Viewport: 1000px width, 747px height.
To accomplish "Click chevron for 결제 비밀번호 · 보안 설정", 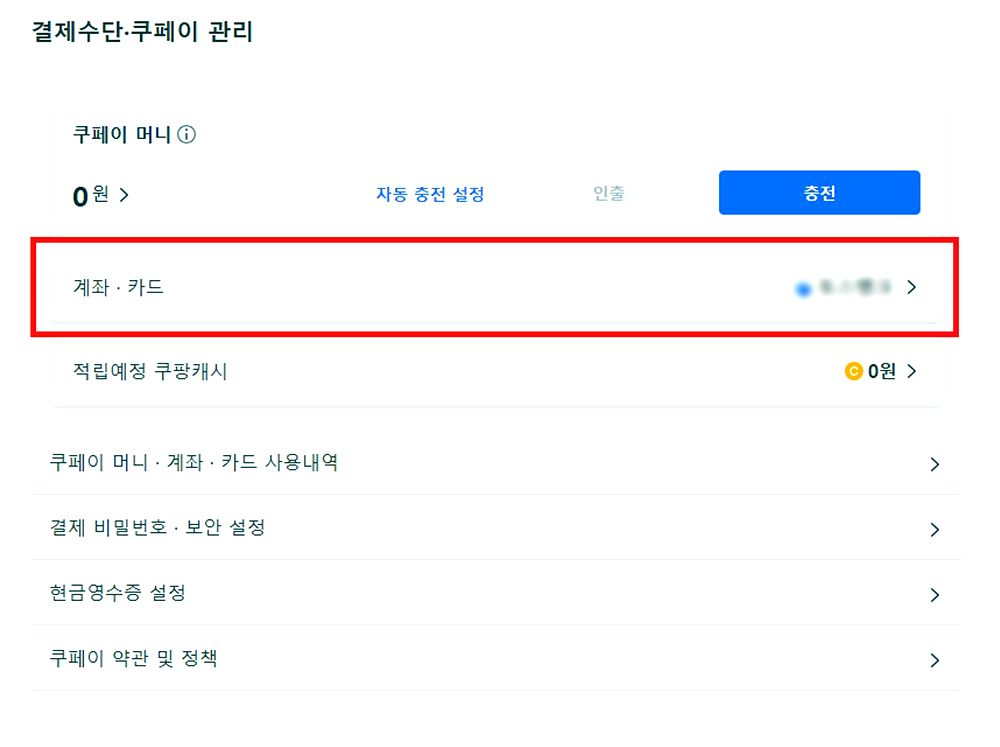I will [x=934, y=530].
